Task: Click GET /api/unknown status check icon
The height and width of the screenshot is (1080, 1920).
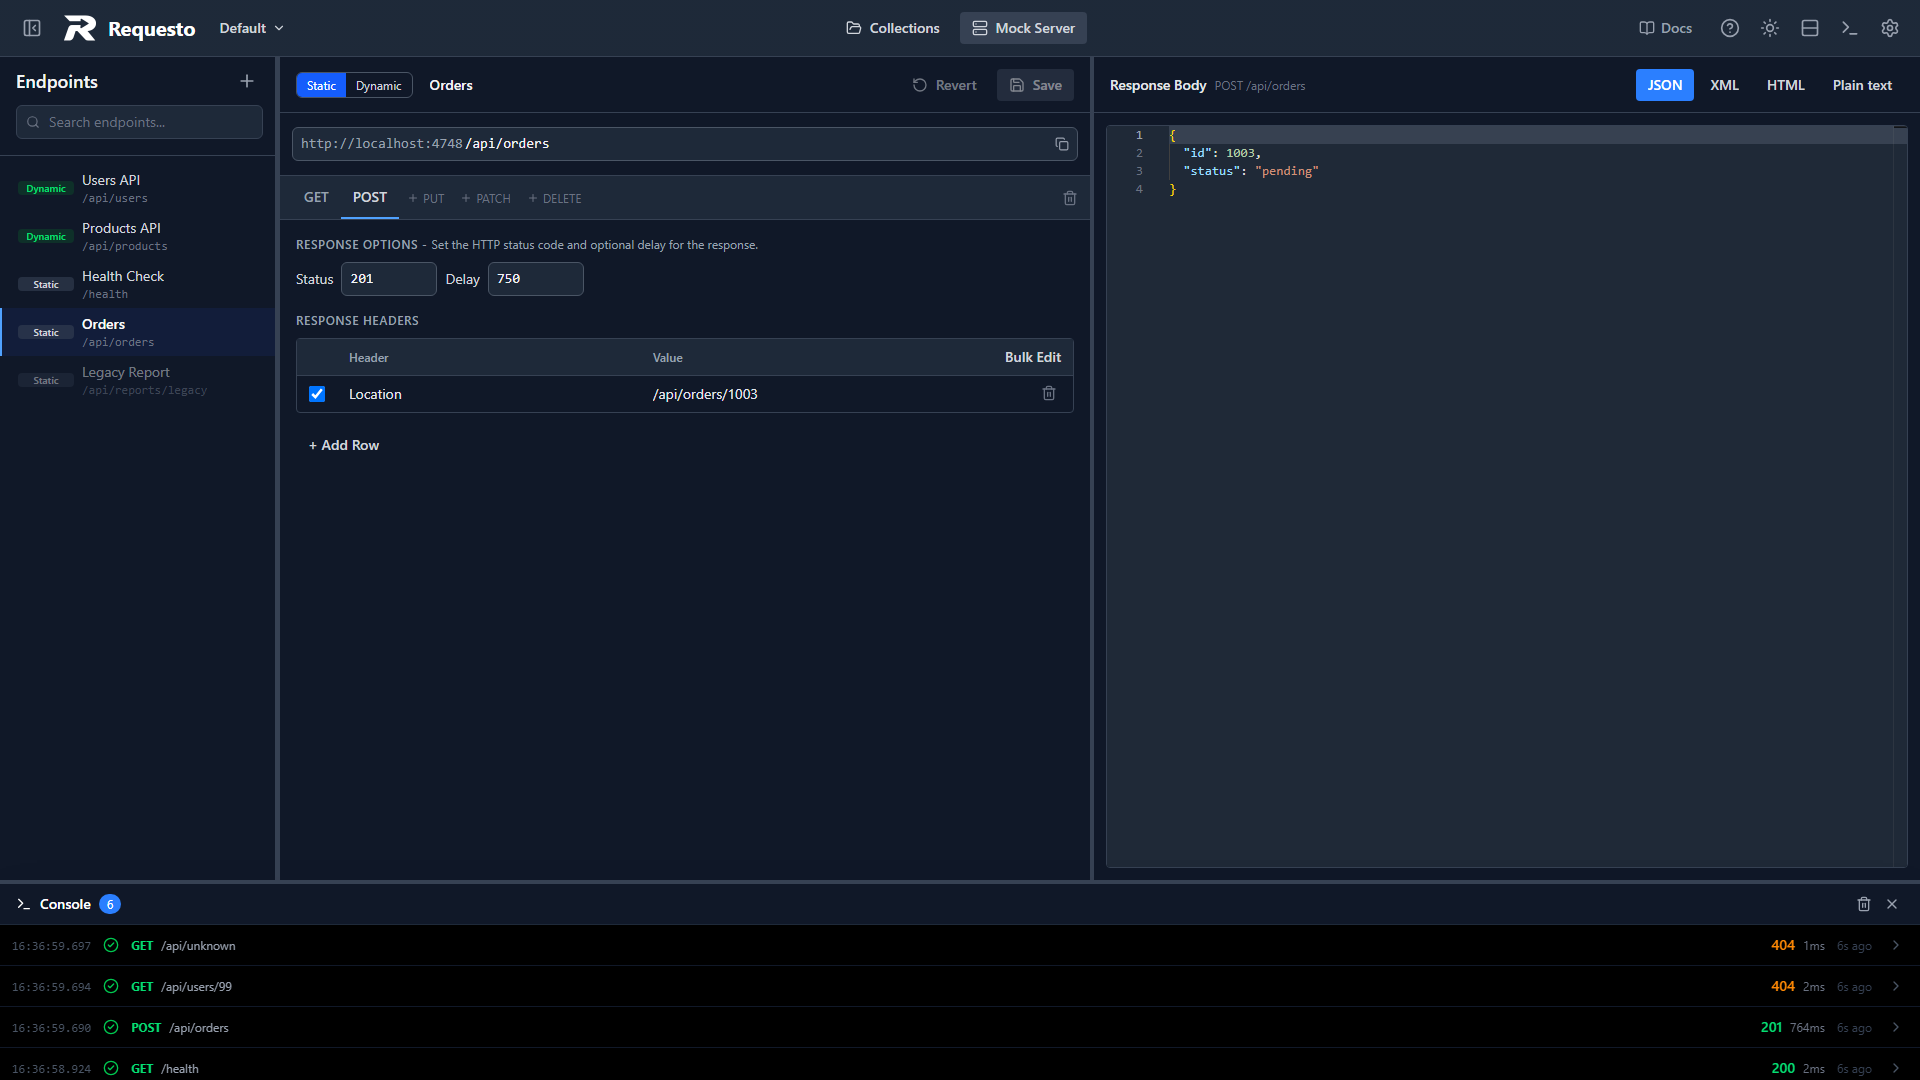Action: coord(111,946)
